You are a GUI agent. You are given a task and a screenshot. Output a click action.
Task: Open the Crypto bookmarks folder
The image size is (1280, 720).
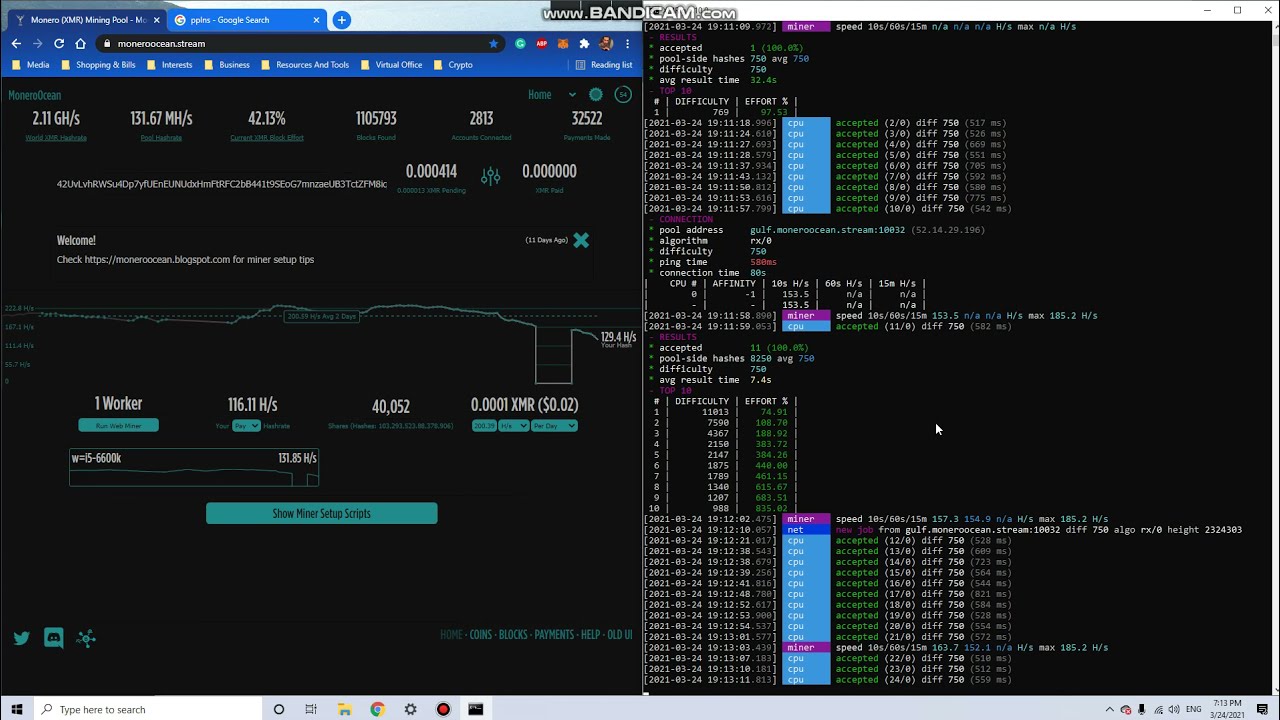point(453,65)
